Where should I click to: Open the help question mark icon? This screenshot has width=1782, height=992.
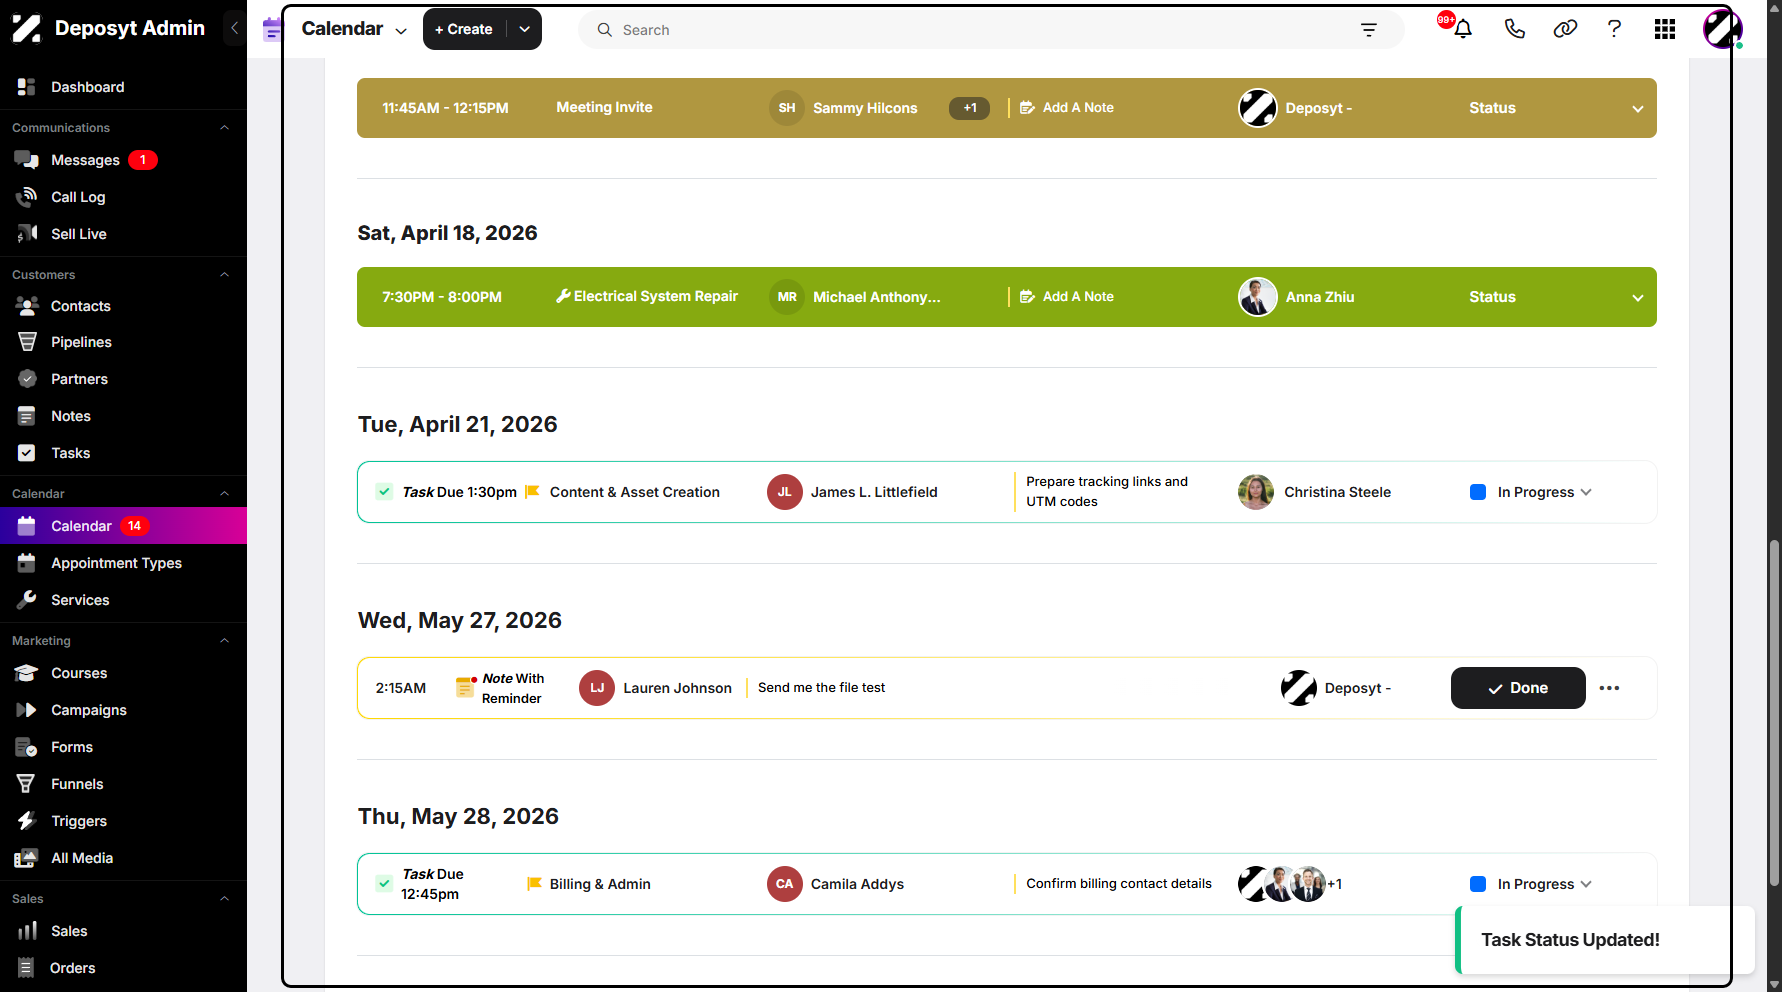coord(1614,29)
